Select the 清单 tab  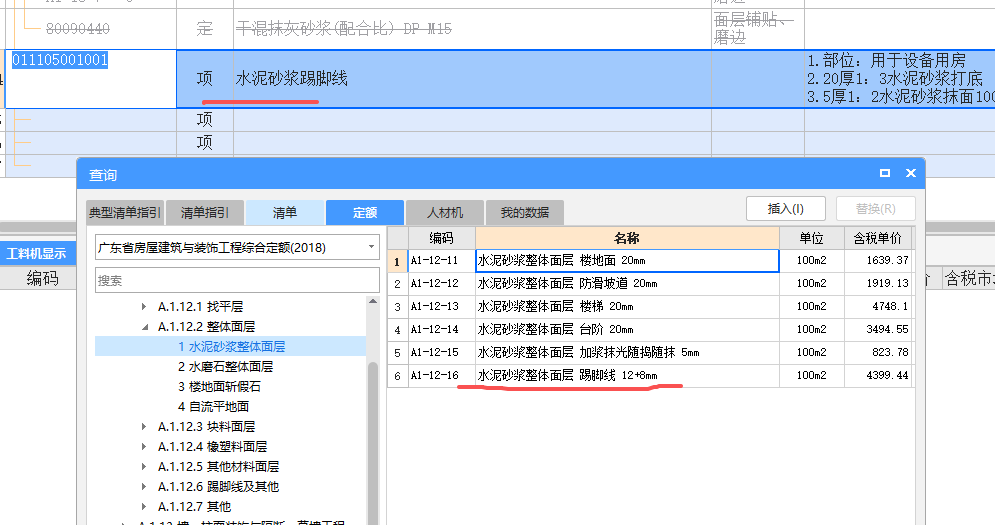tap(285, 213)
